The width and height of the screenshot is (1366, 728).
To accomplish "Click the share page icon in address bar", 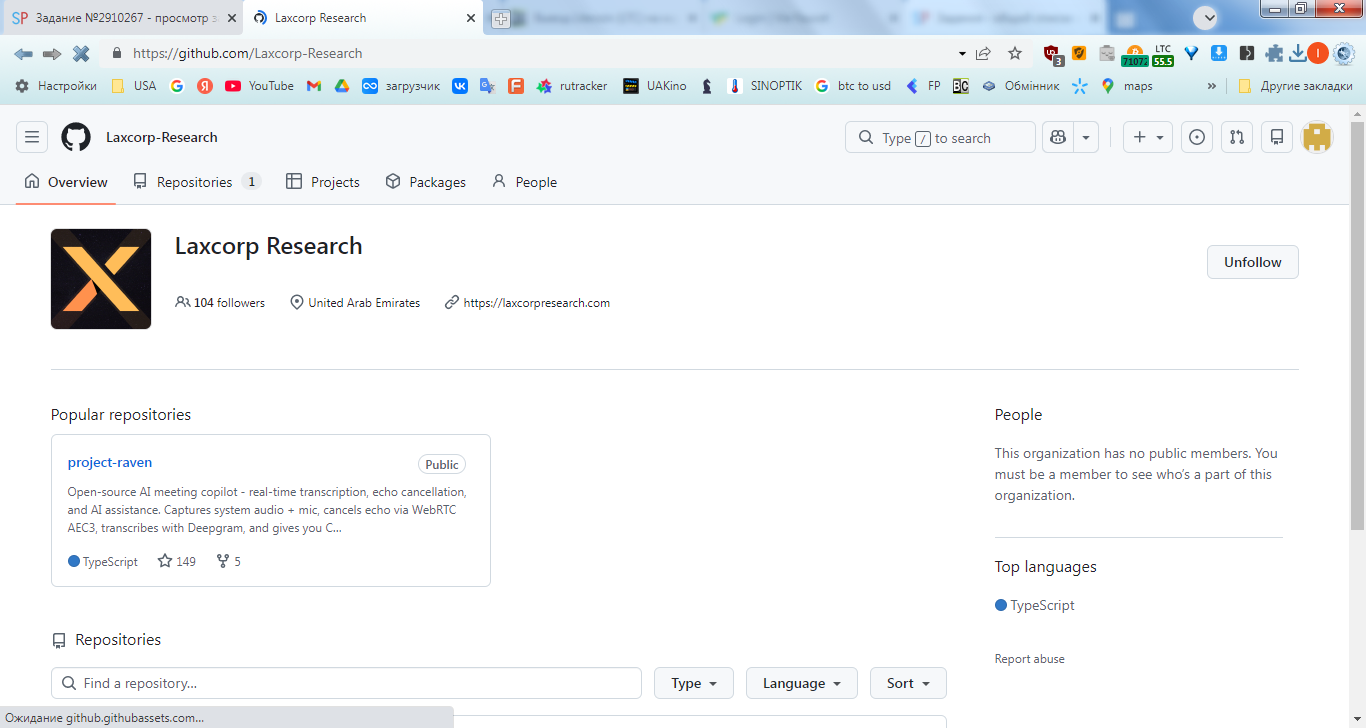I will 983,54.
